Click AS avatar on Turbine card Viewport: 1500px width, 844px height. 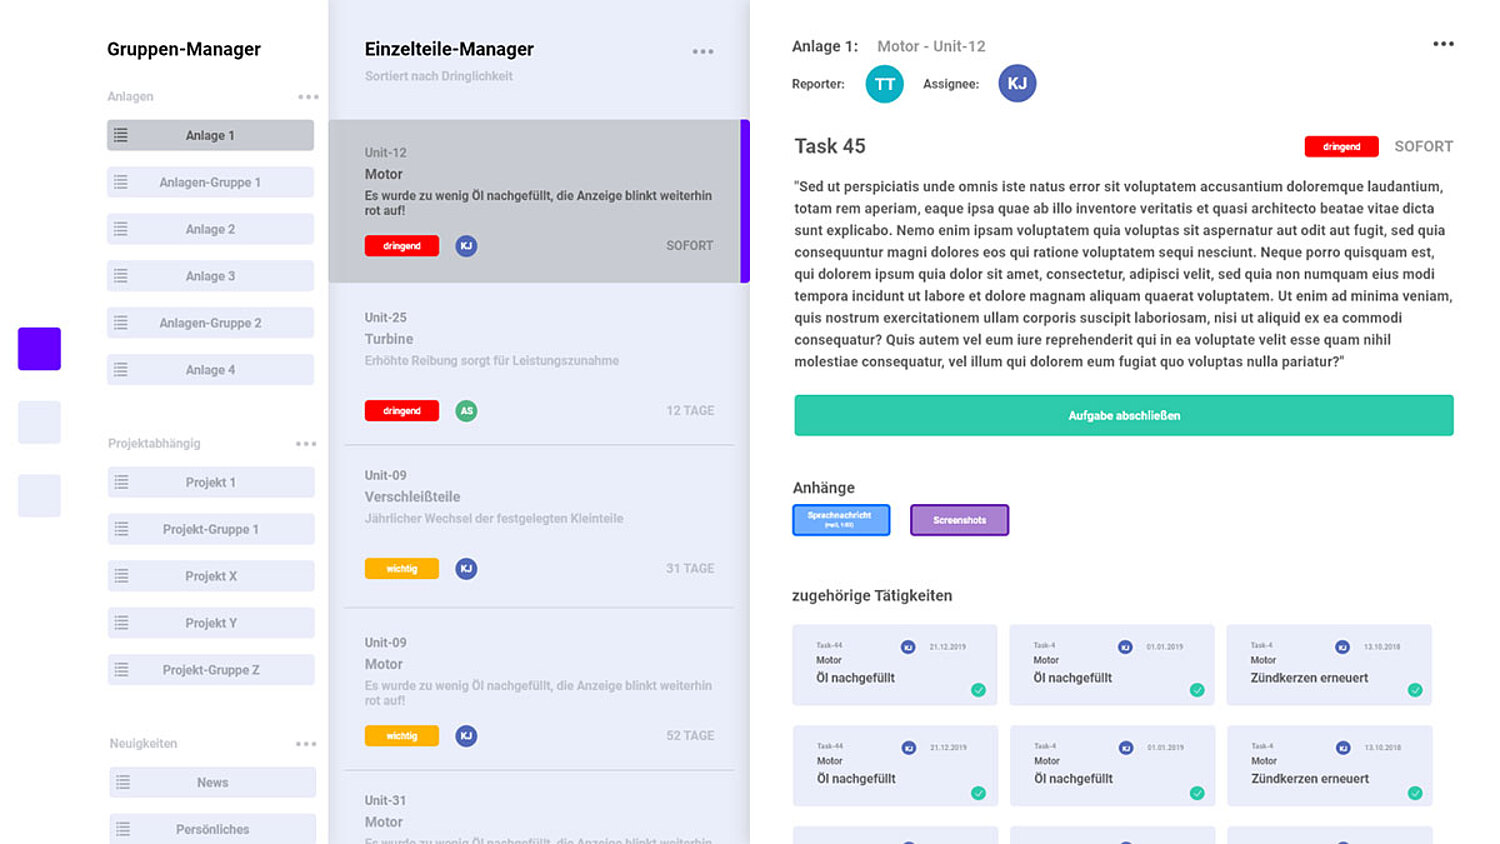pyautogui.click(x=466, y=411)
